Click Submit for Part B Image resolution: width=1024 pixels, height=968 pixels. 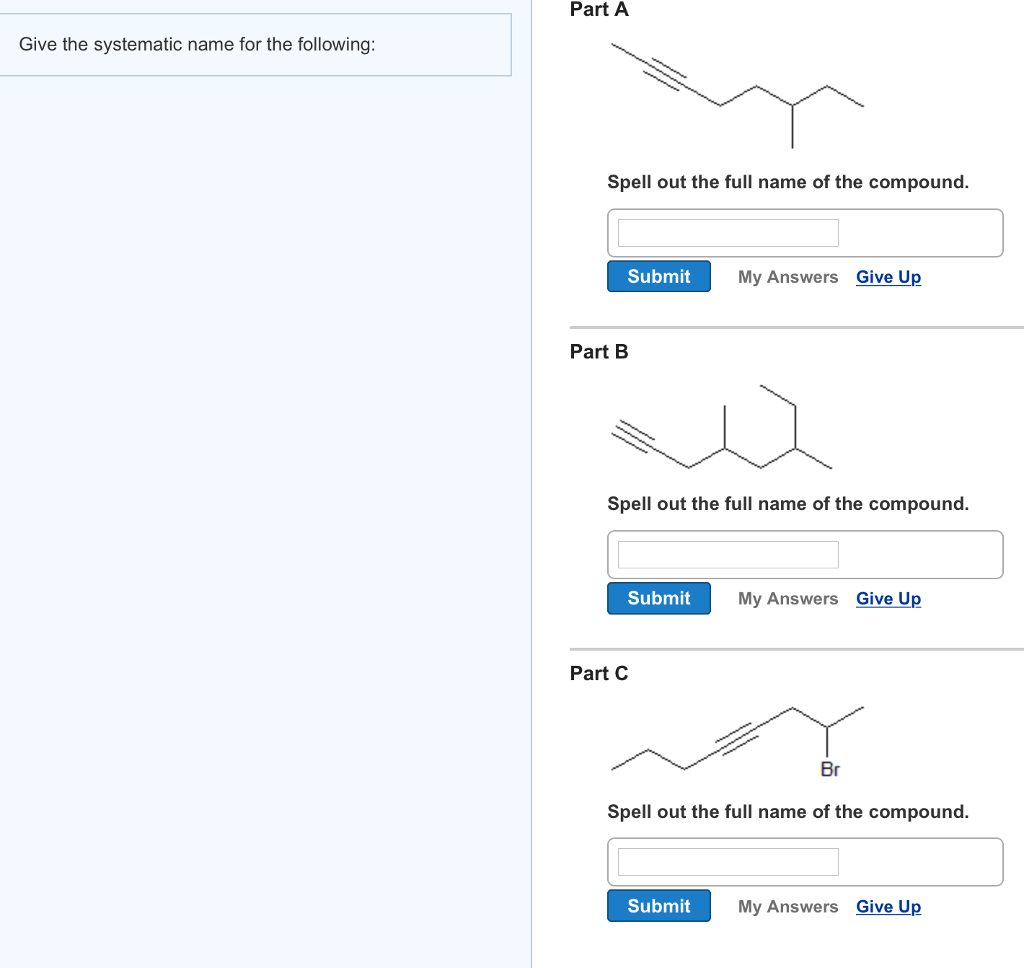(658, 598)
